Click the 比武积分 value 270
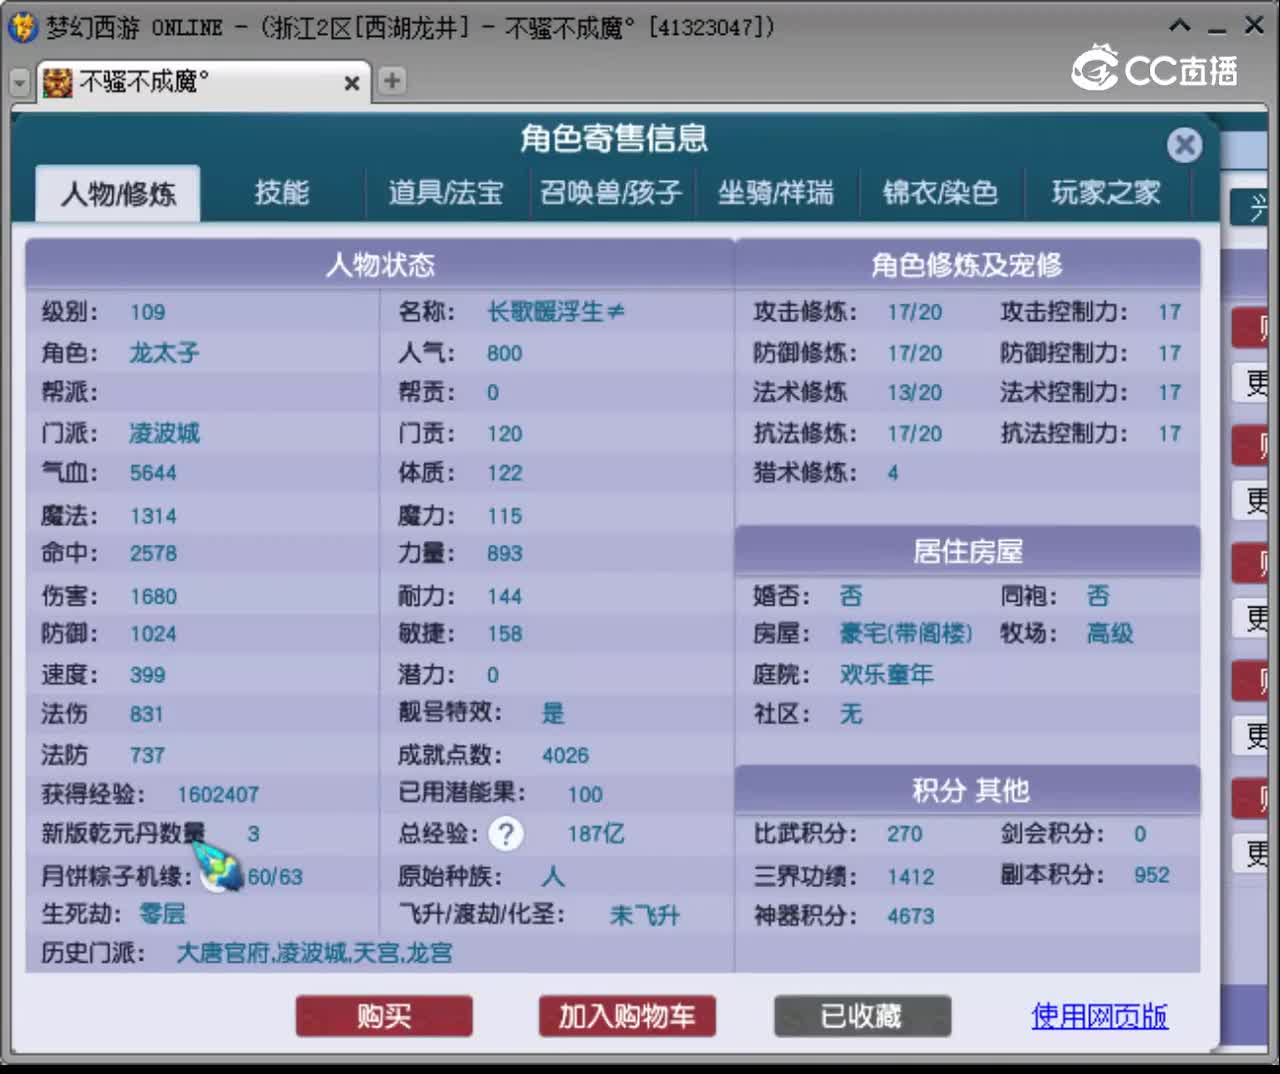The height and width of the screenshot is (1074, 1280). pos(905,834)
